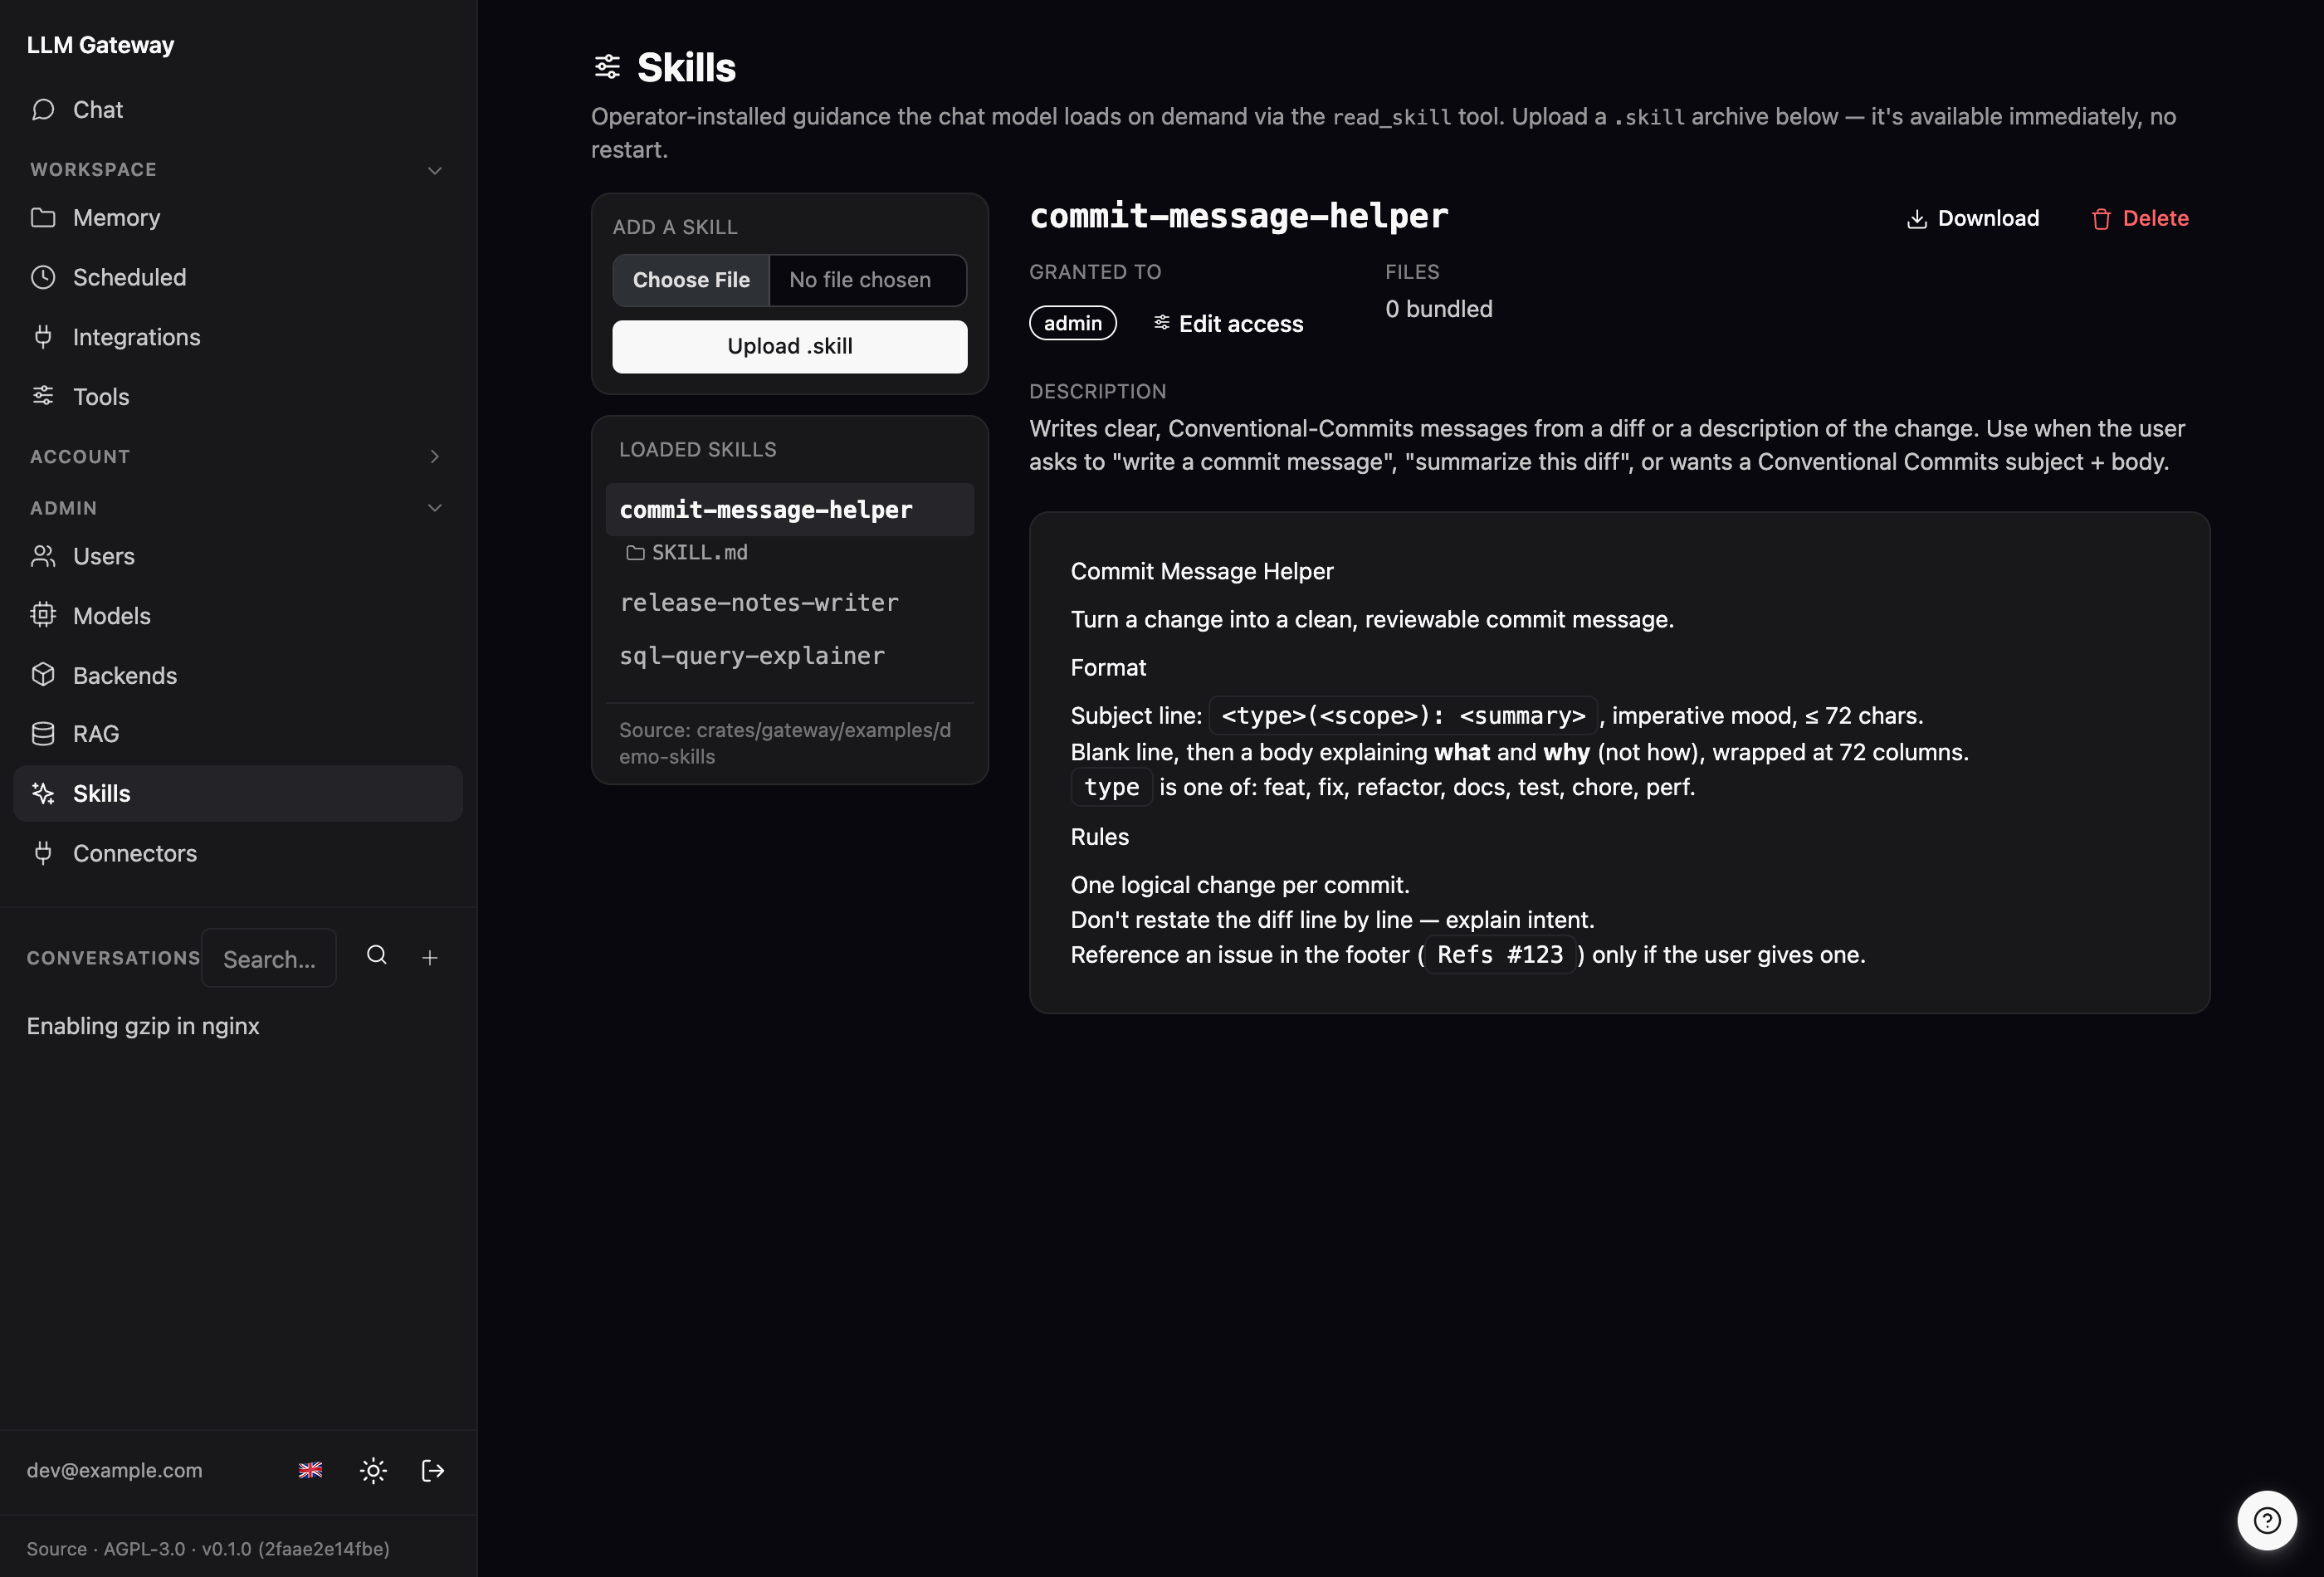Click the Choose File button

[x=691, y=281]
